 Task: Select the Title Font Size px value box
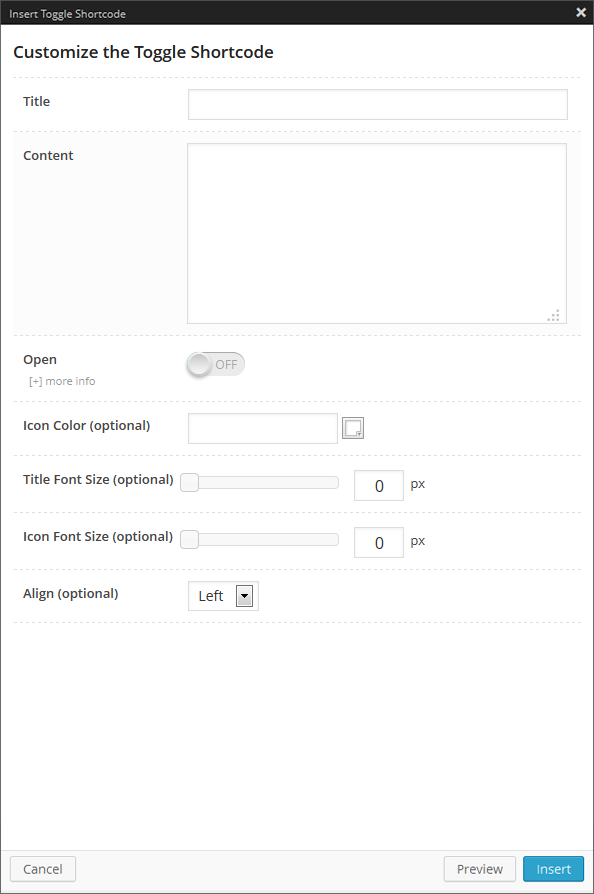click(379, 486)
